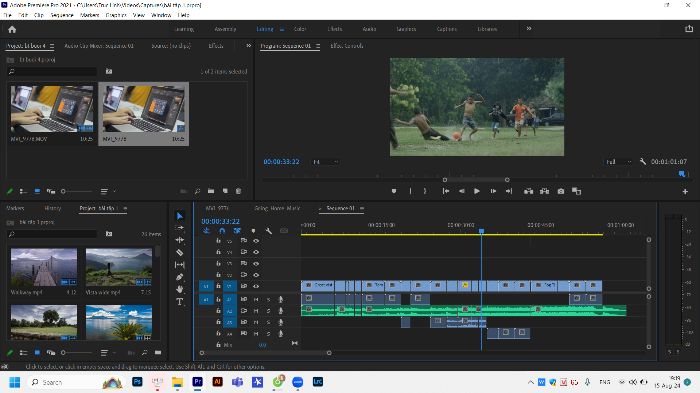Select the Selection arrow tool
This screenshot has width=700, height=393.
pyautogui.click(x=180, y=216)
